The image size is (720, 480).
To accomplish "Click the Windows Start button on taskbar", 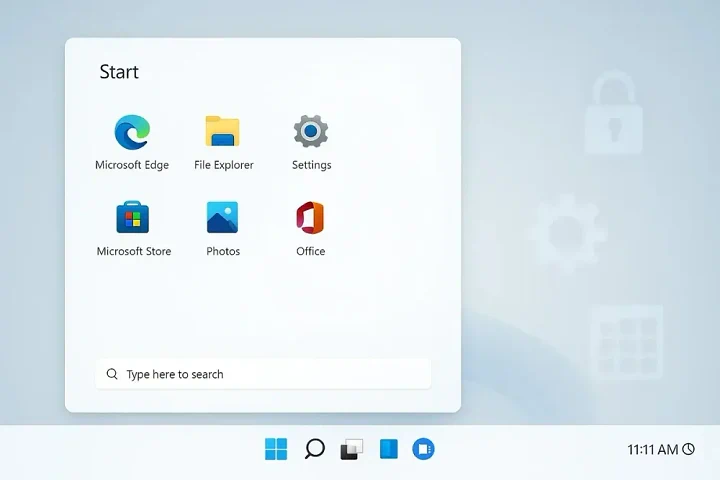I will point(276,449).
